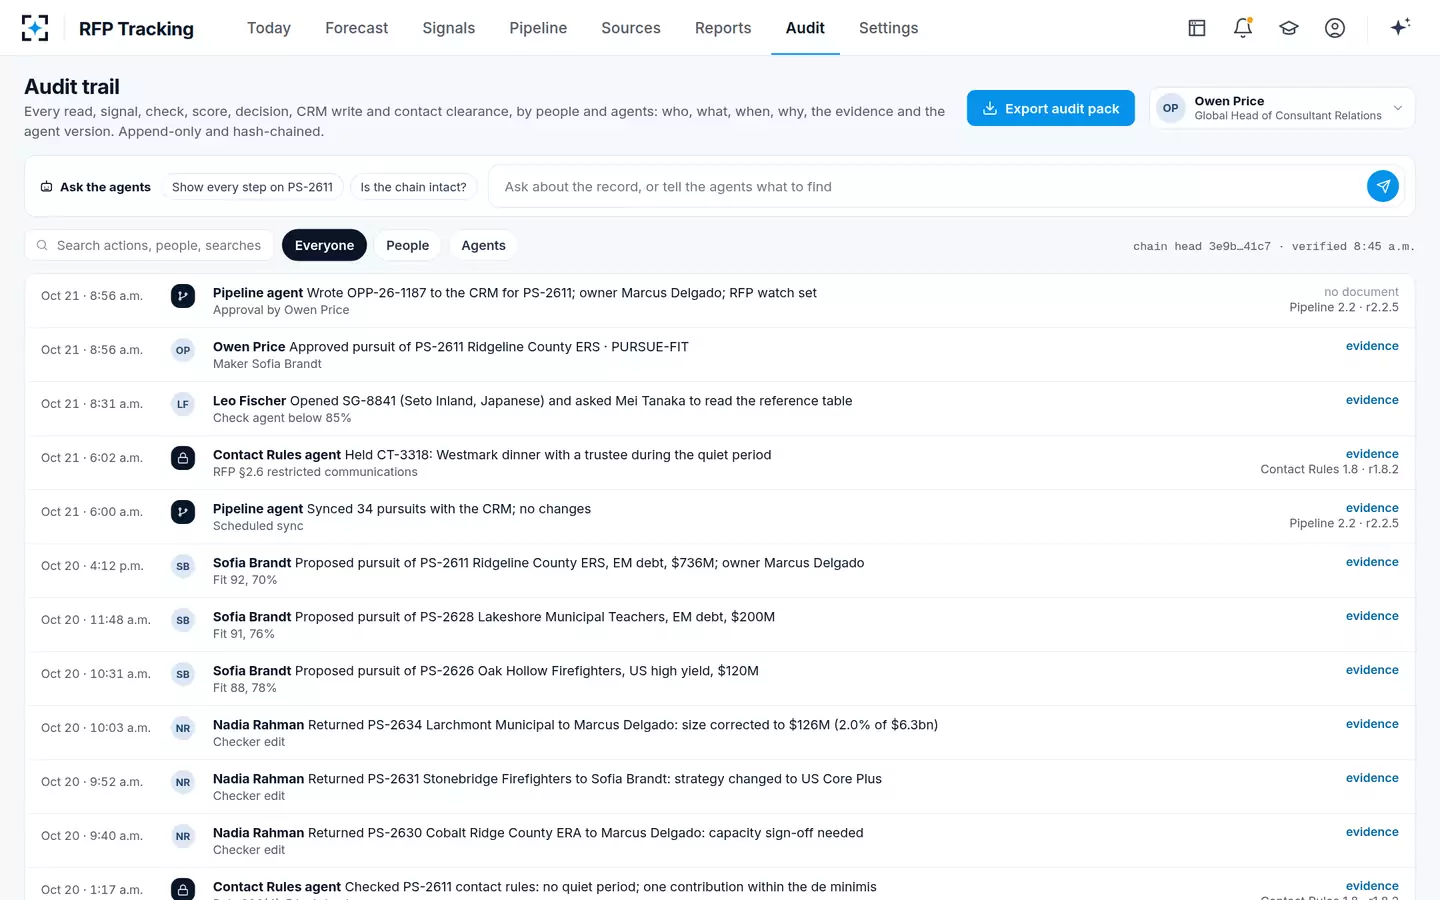Screen dimensions: 1440x900
Task: Open evidence for PS-2634 Larchmont Municipal row
Action: tap(1372, 724)
